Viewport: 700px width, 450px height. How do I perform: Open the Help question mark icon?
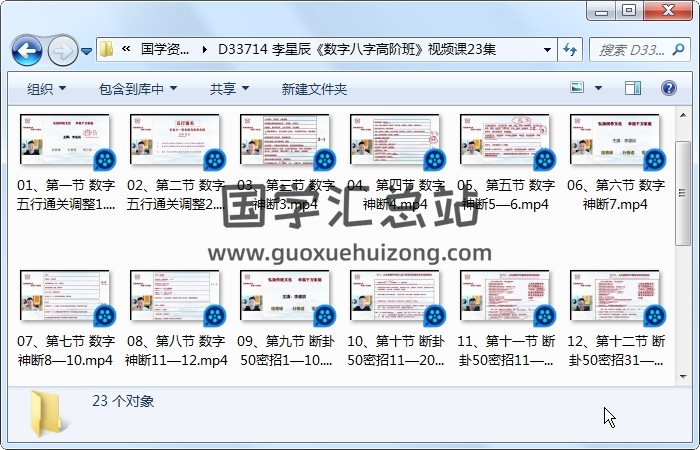(x=667, y=89)
